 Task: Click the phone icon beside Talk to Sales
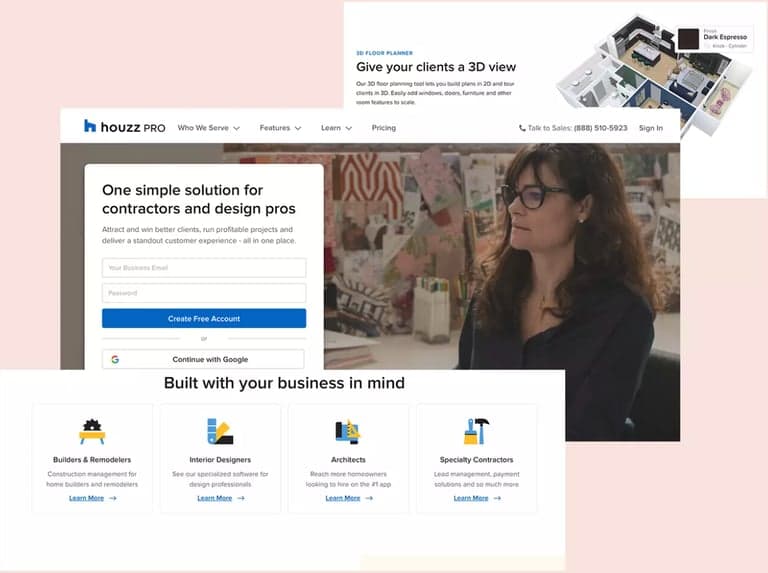coord(522,128)
